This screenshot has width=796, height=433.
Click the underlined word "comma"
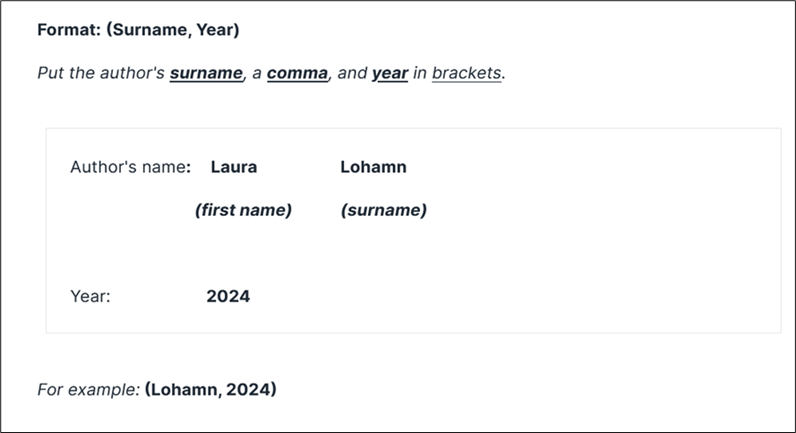297,73
